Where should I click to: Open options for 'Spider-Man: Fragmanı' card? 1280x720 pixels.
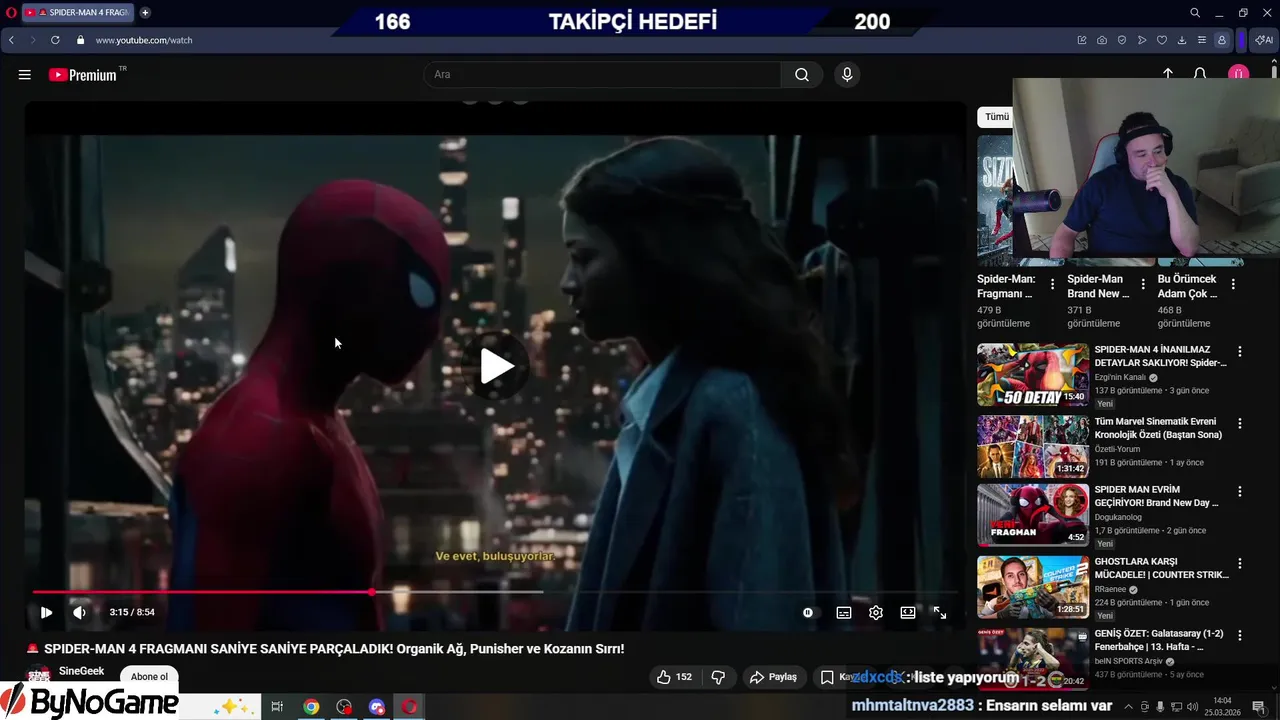(x=1052, y=284)
